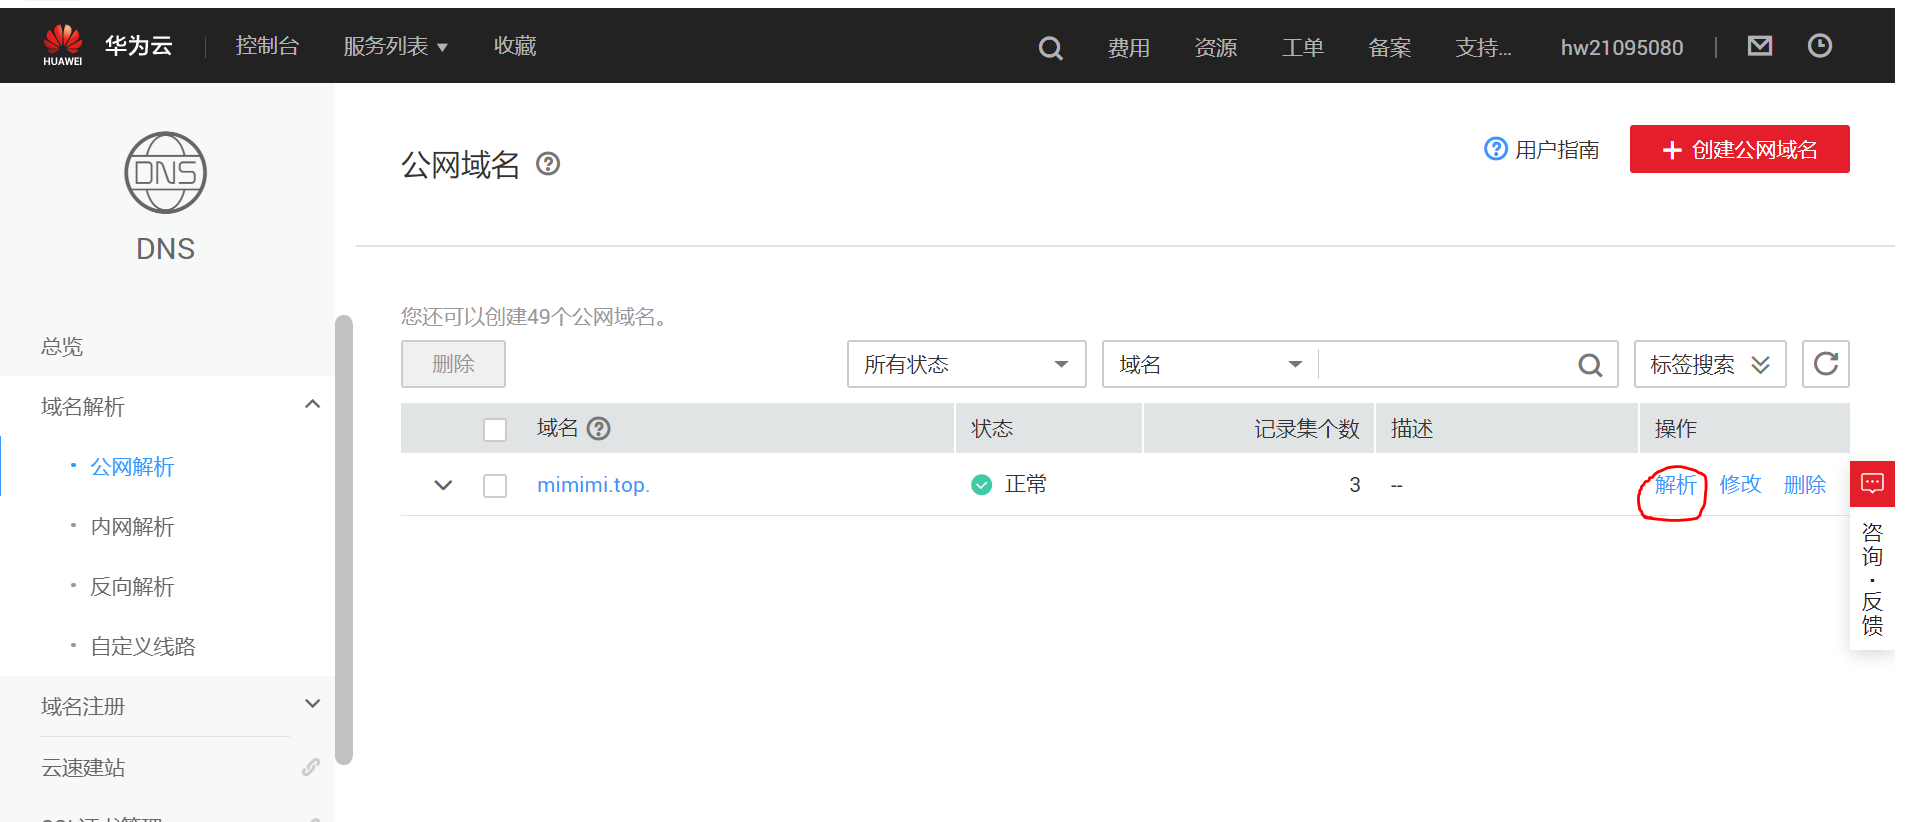
Task: Select 反向解析 in the sidebar
Action: [132, 587]
